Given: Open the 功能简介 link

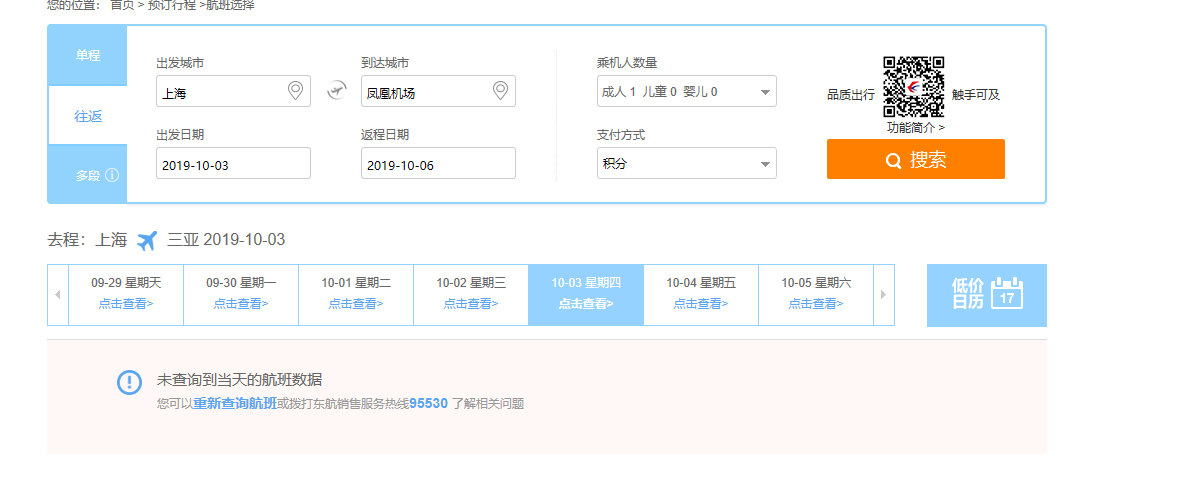Looking at the screenshot, I should (915, 128).
